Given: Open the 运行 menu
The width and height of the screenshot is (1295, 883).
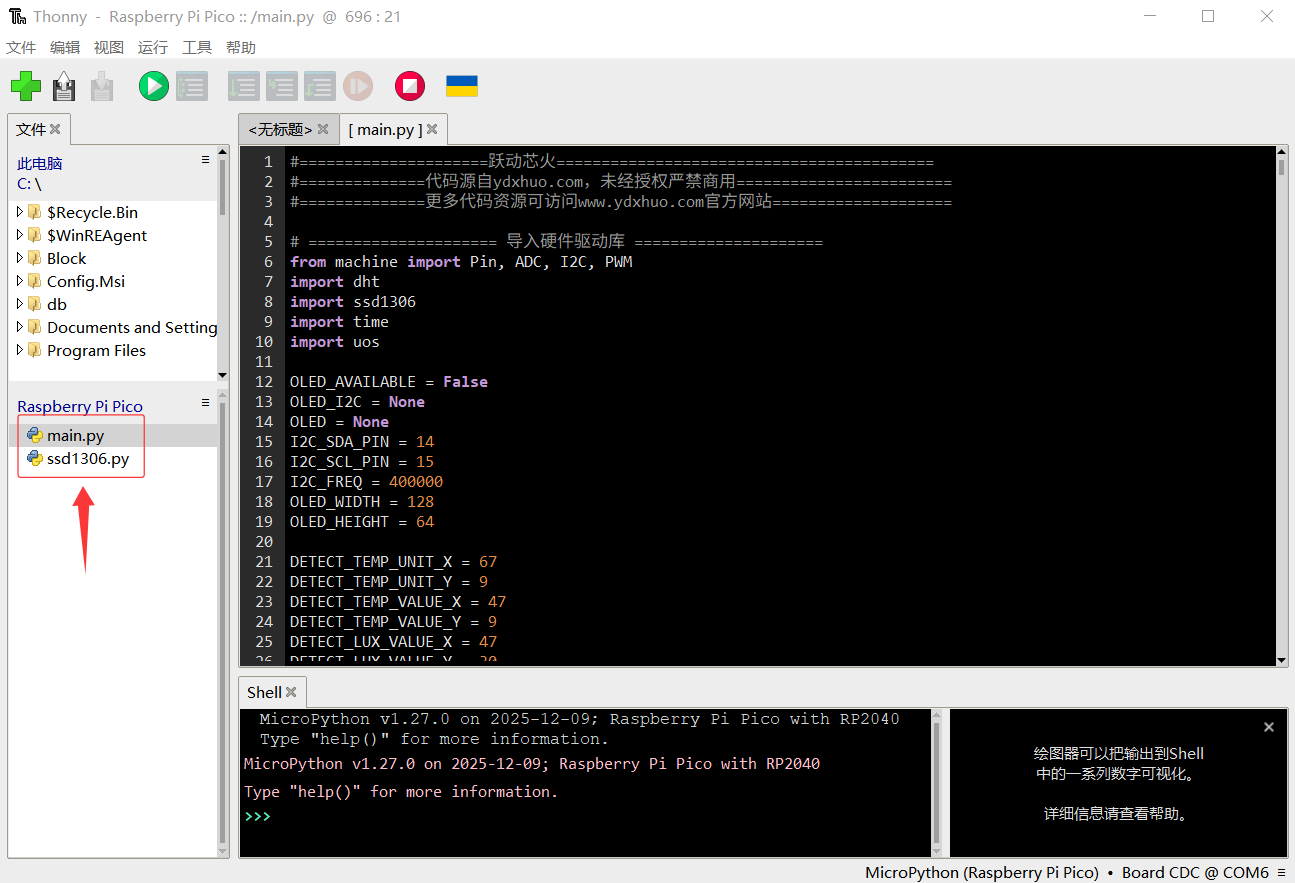Looking at the screenshot, I should pos(153,47).
